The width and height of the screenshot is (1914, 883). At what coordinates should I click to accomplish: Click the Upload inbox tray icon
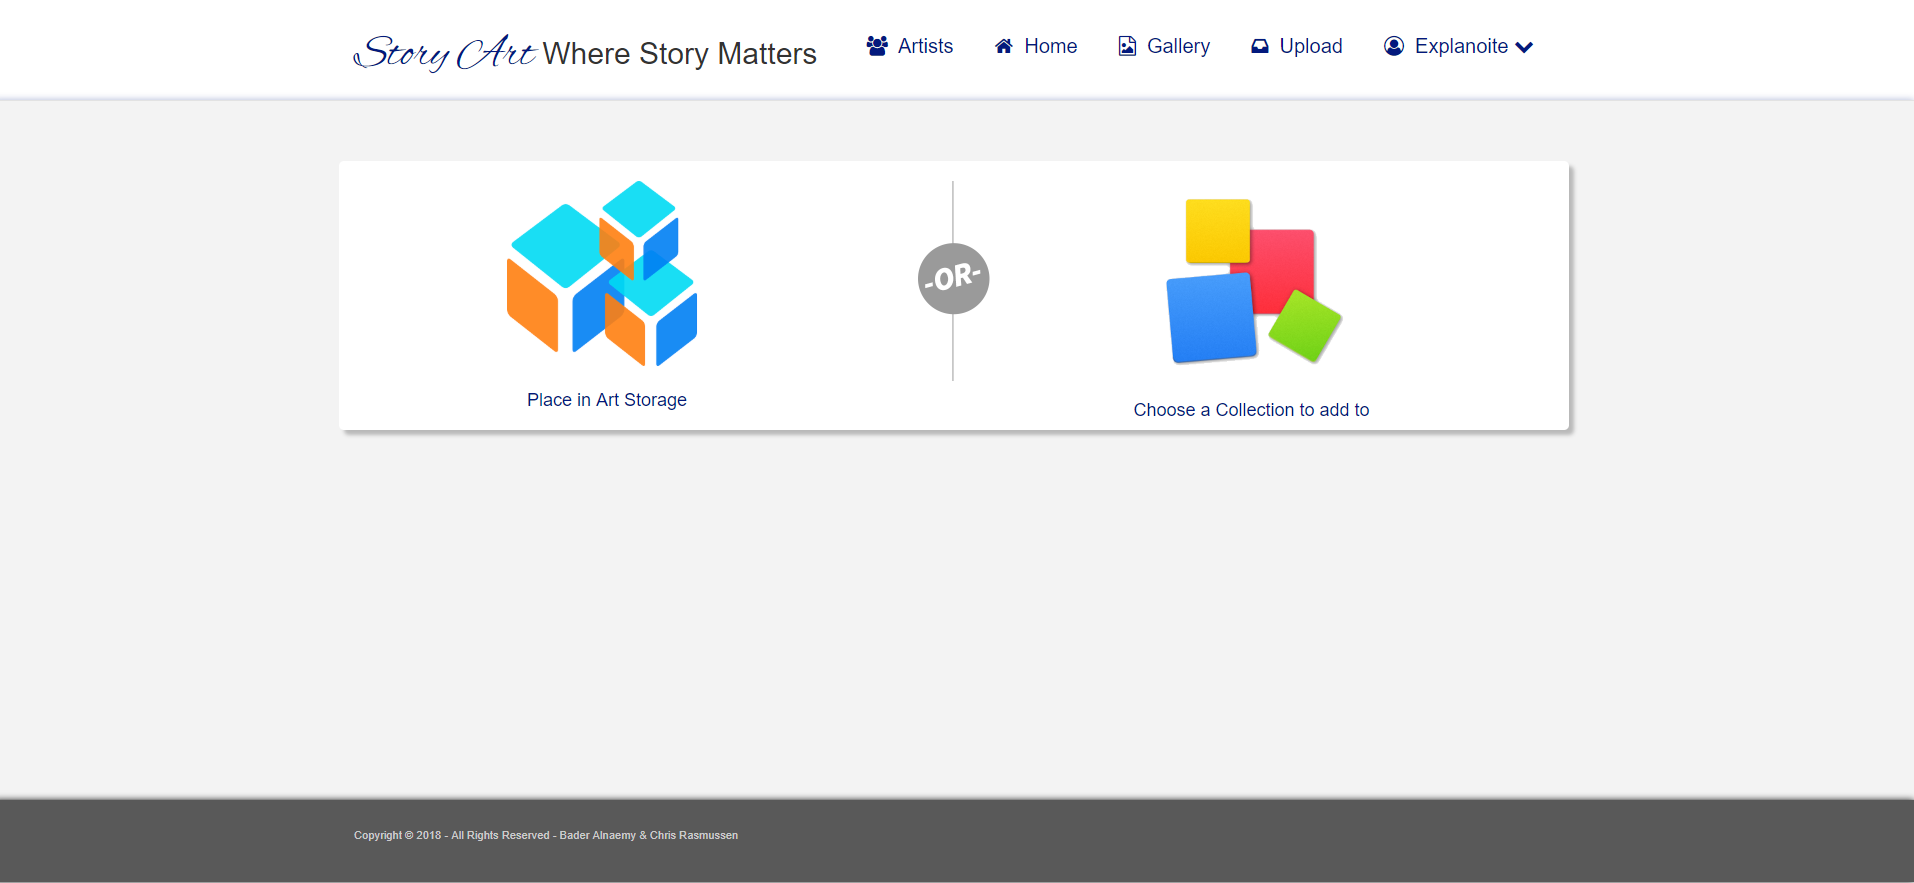[1260, 46]
